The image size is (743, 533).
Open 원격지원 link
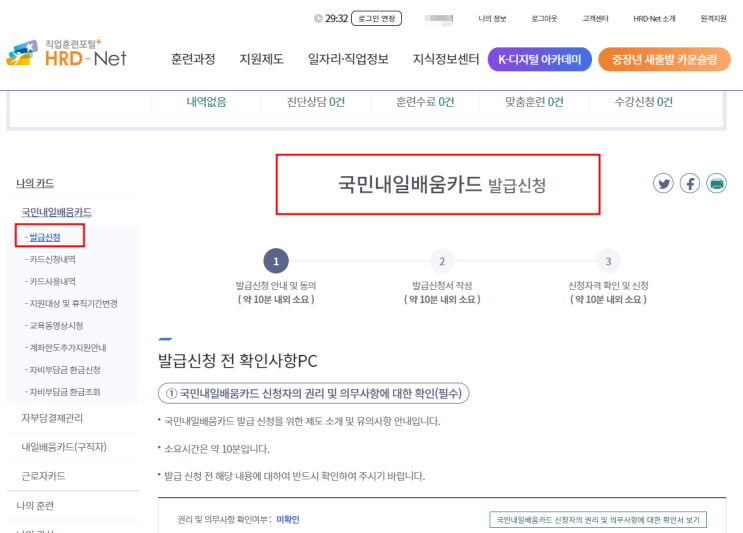tap(713, 18)
